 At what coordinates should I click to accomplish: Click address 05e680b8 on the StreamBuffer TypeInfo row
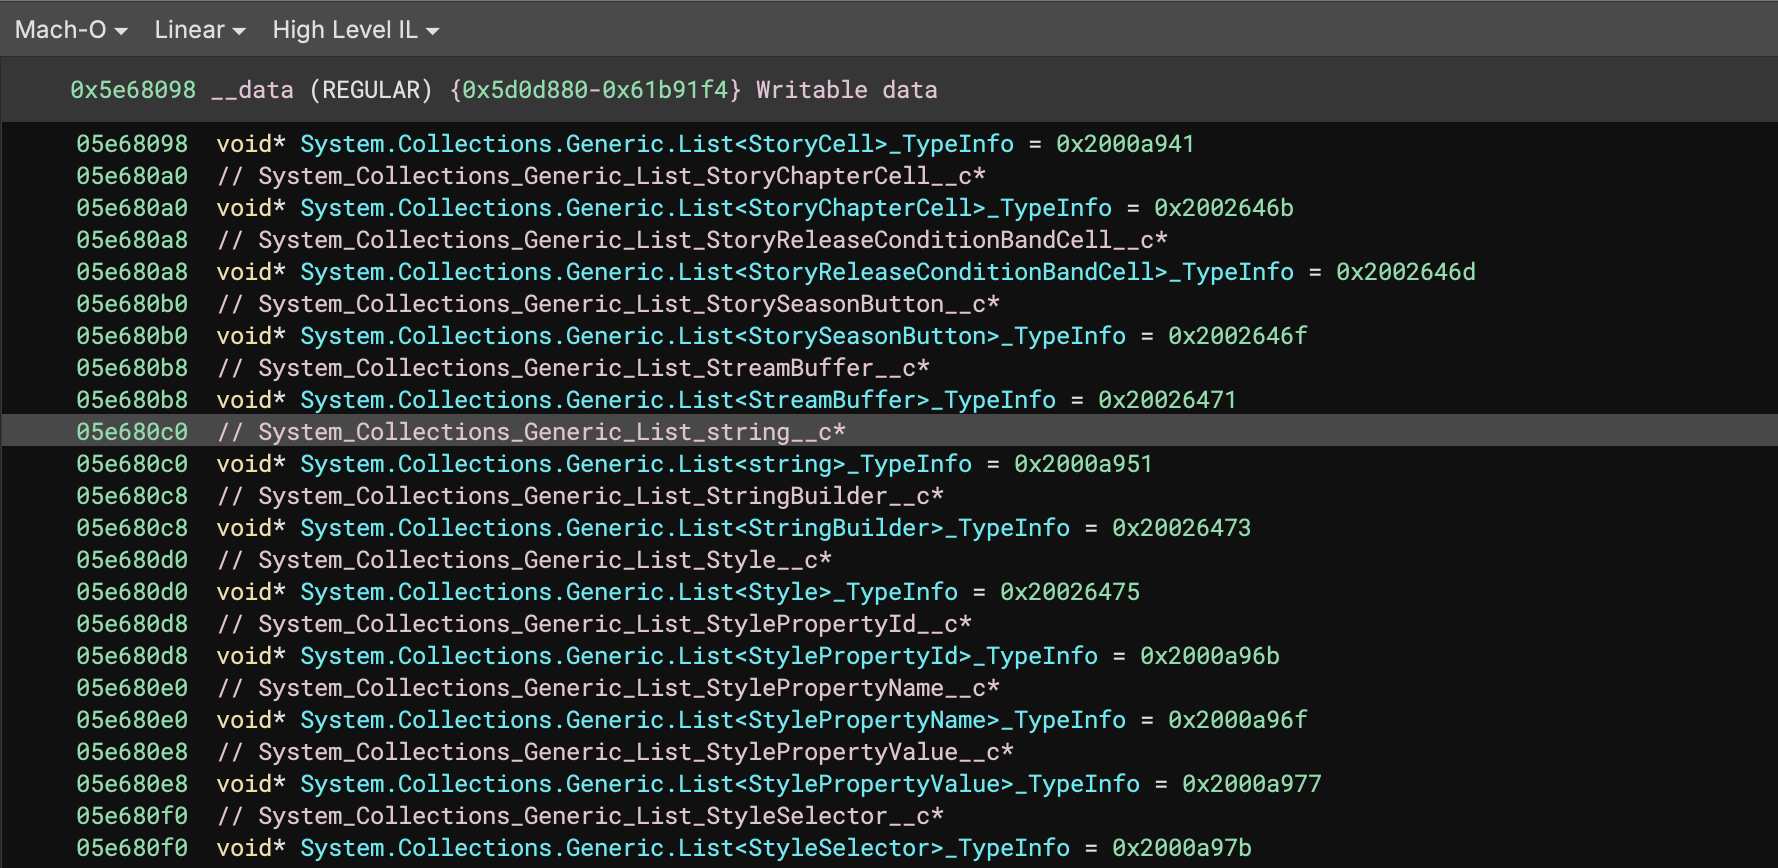(x=132, y=400)
